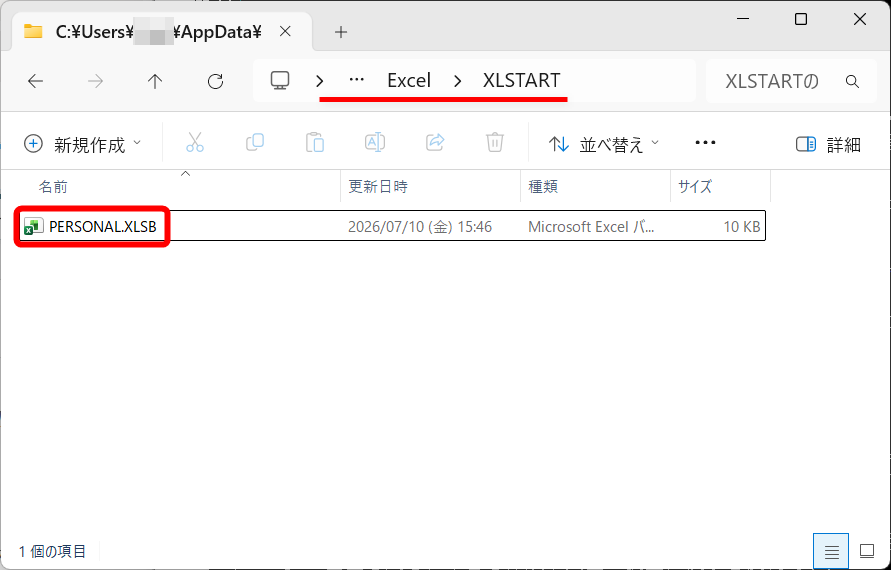
Task: Cut with the scissors icon
Action: [195, 143]
